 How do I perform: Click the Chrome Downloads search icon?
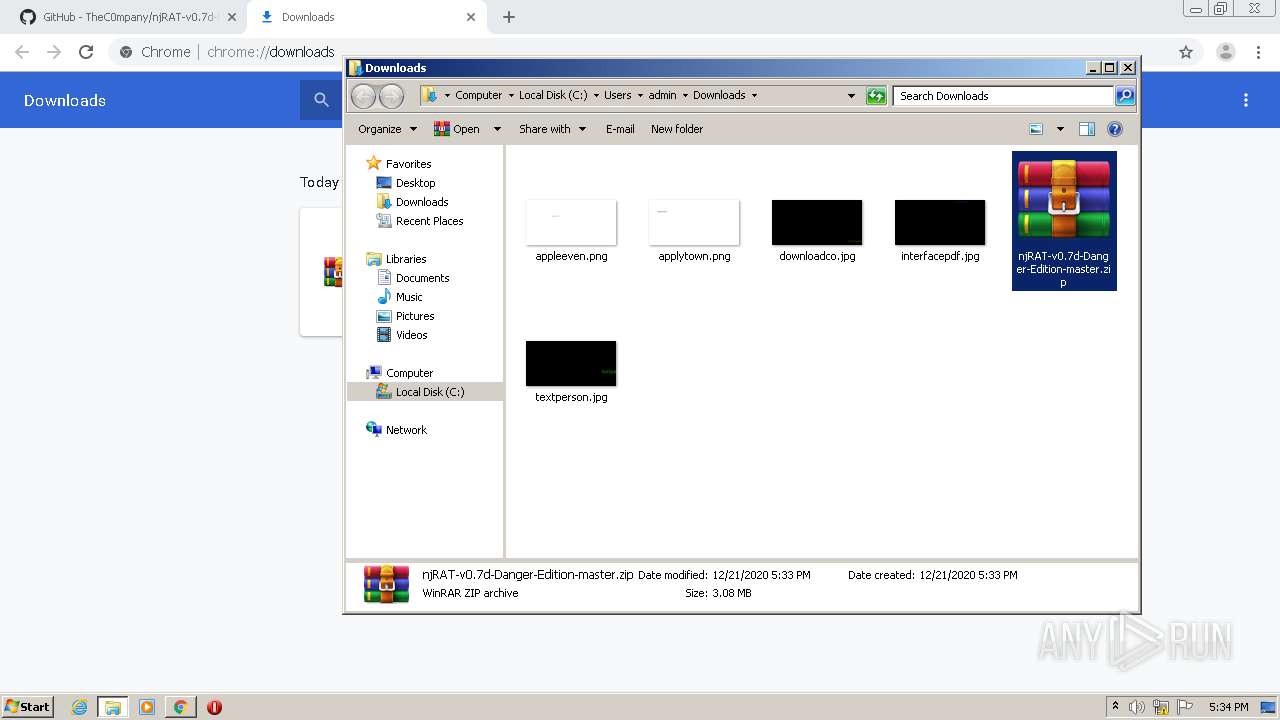(321, 100)
